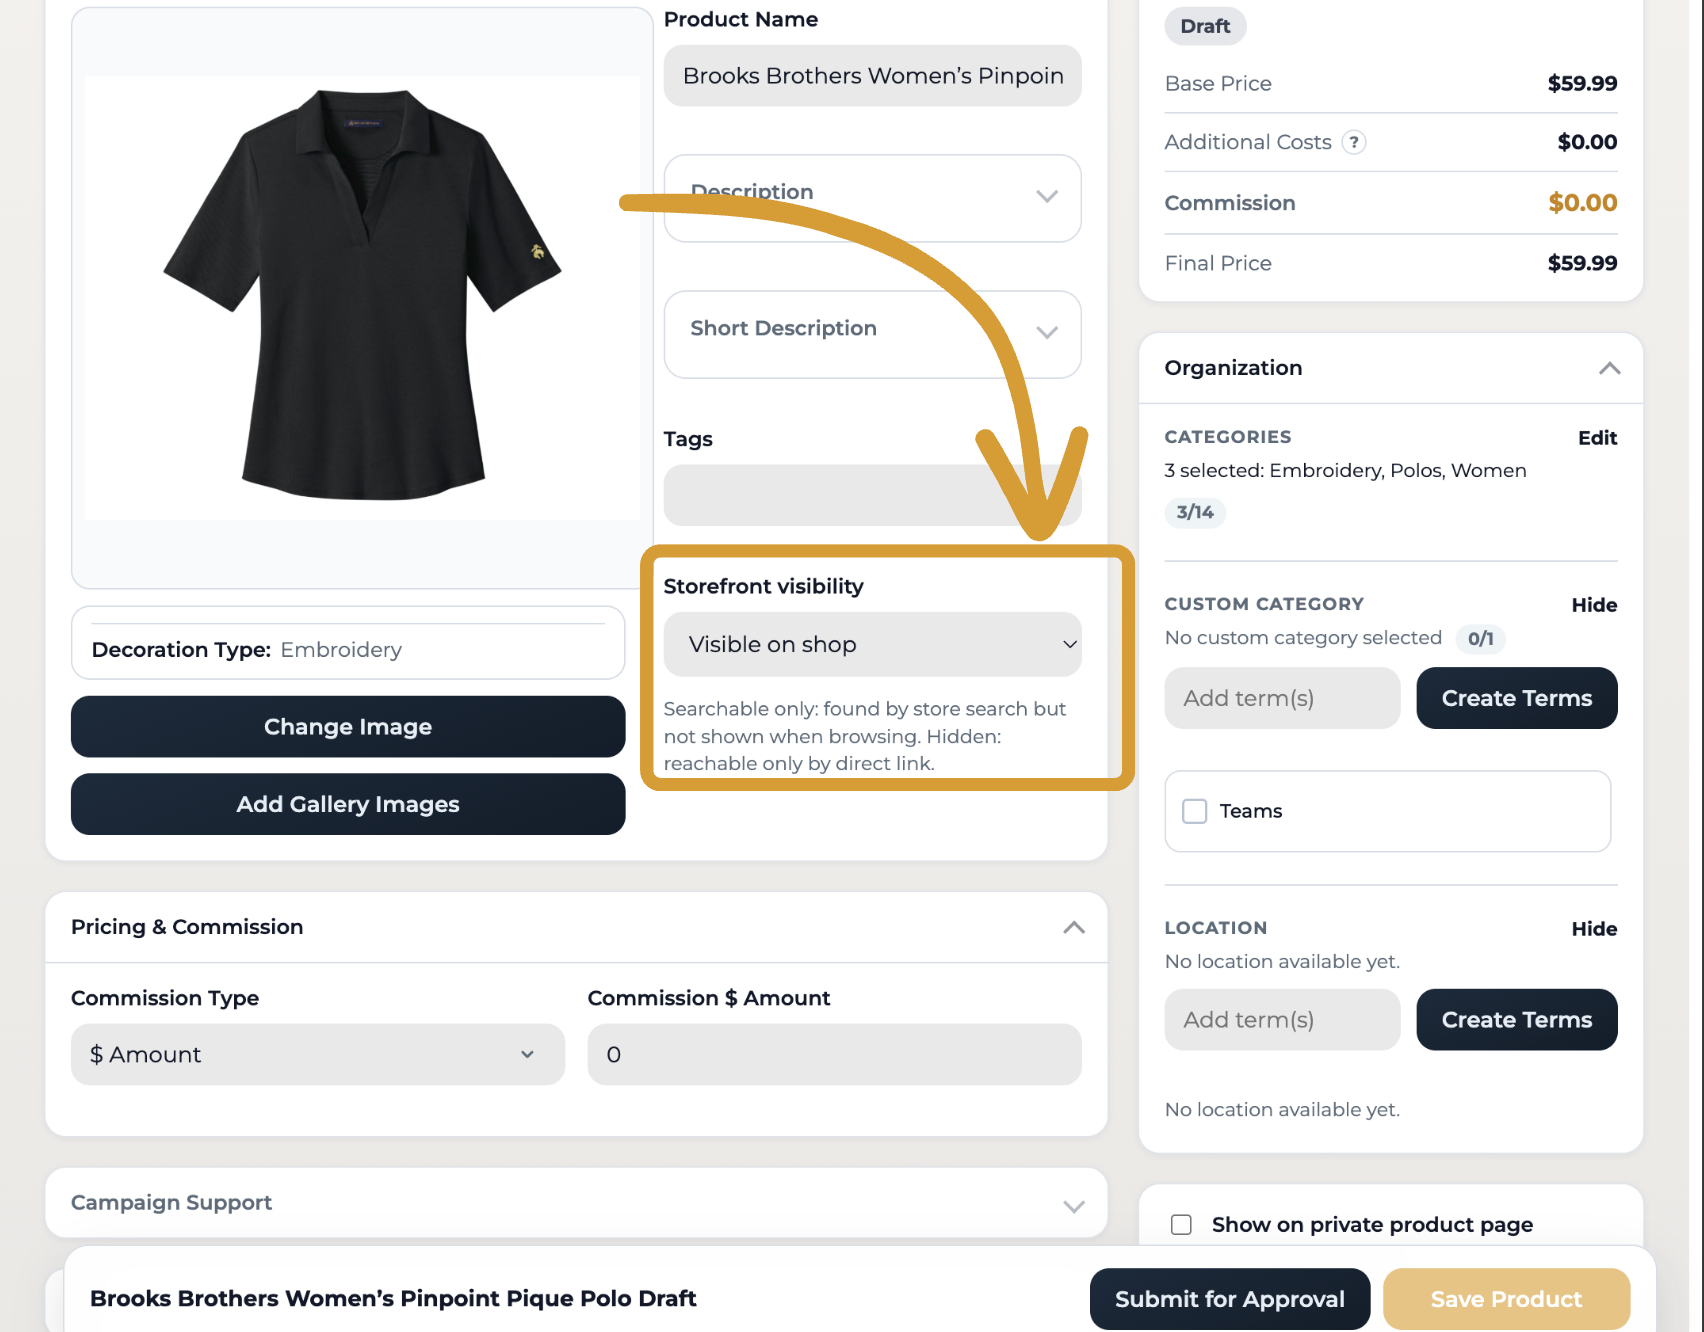Open the Storefront visibility dropdown
Image resolution: width=1704 pixels, height=1332 pixels.
coord(872,645)
